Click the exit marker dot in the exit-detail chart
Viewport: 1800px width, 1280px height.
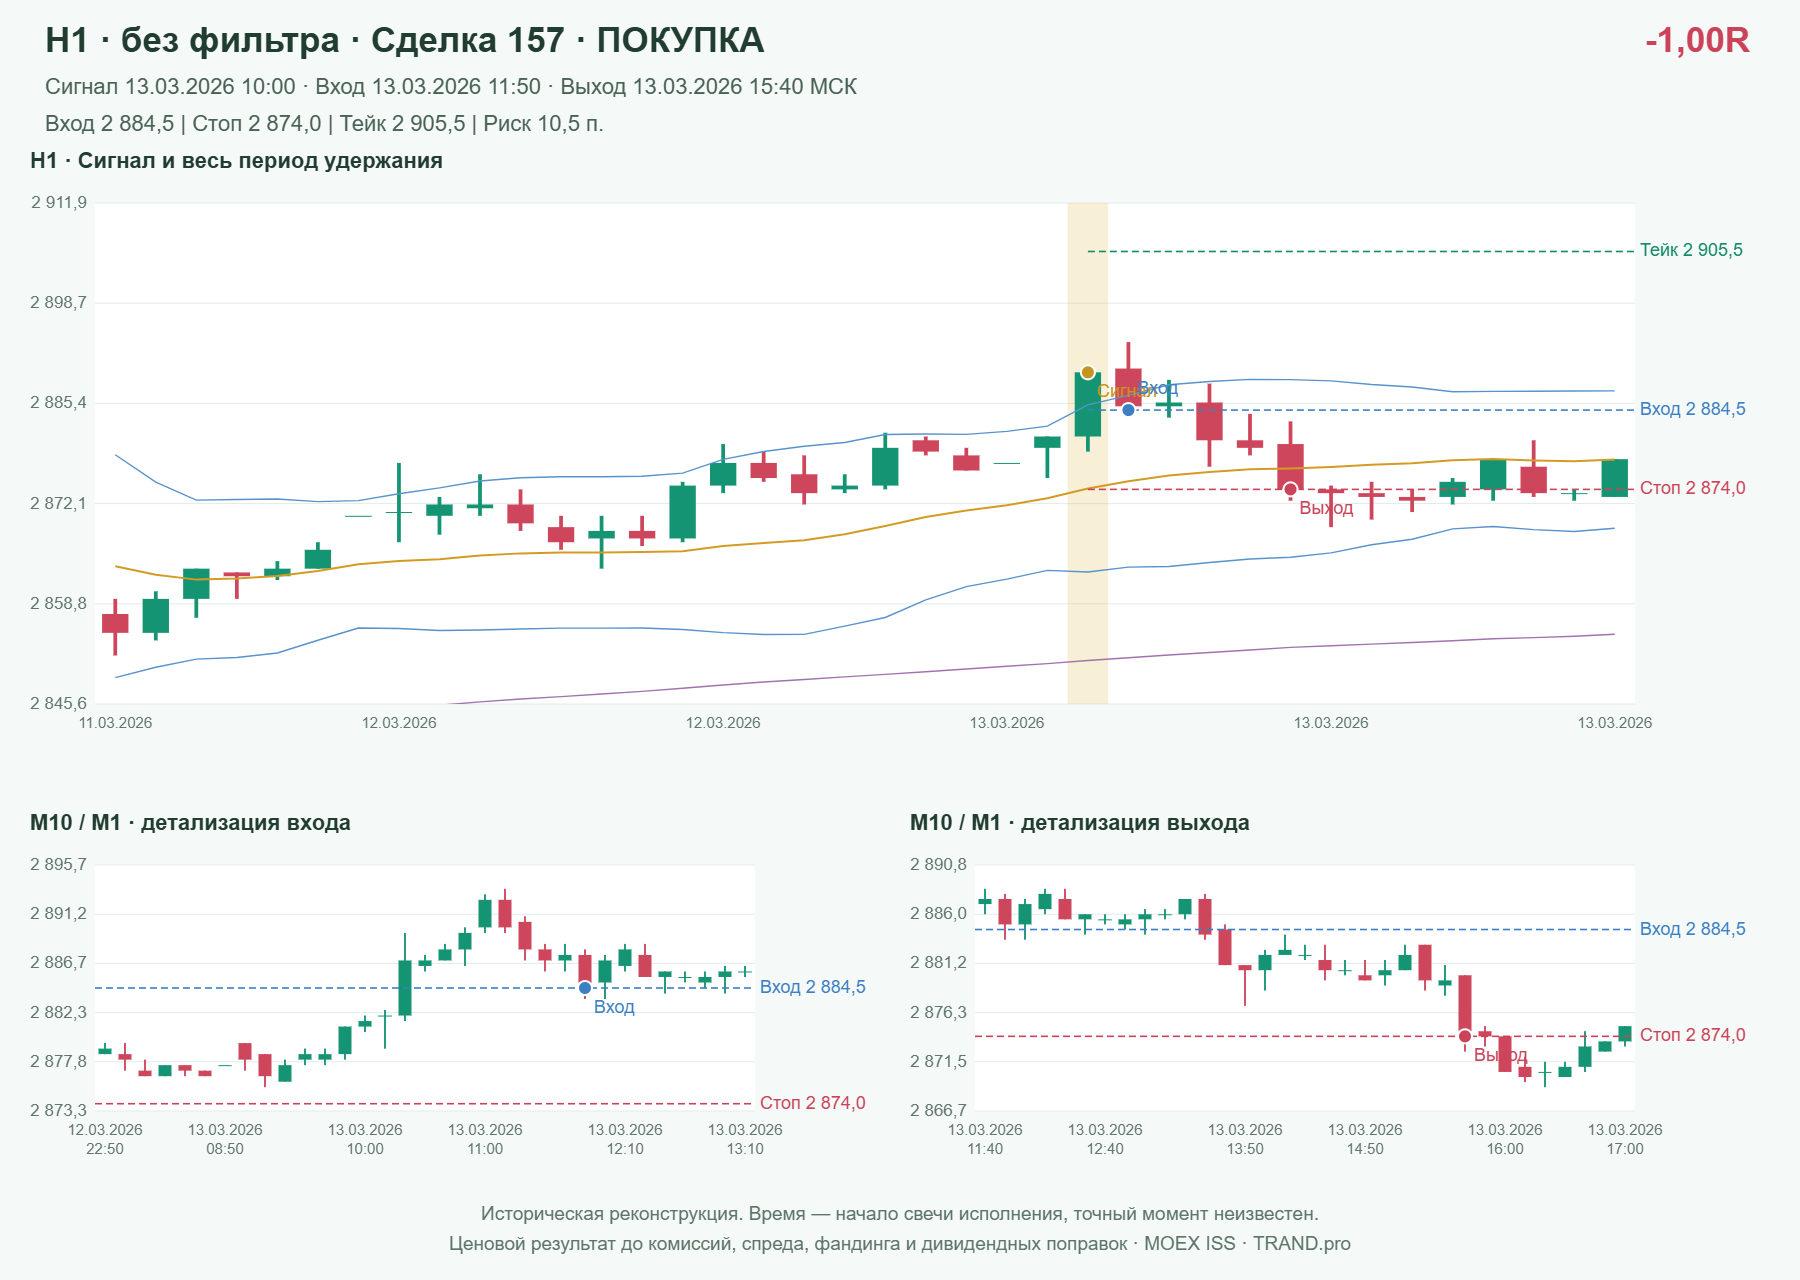point(1465,1036)
